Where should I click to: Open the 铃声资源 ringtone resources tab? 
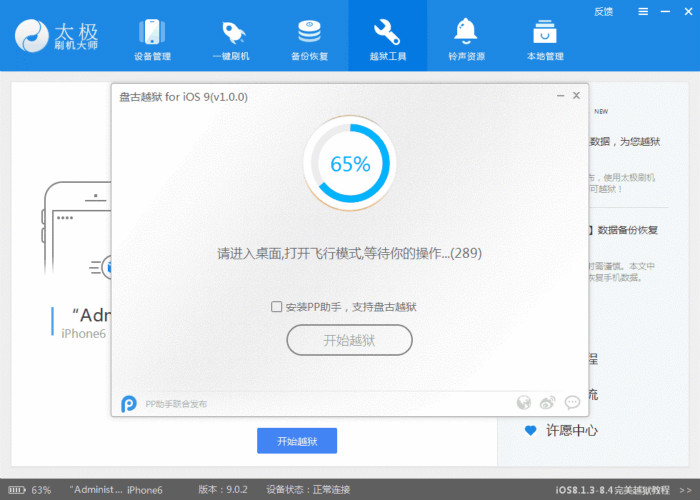(466, 39)
